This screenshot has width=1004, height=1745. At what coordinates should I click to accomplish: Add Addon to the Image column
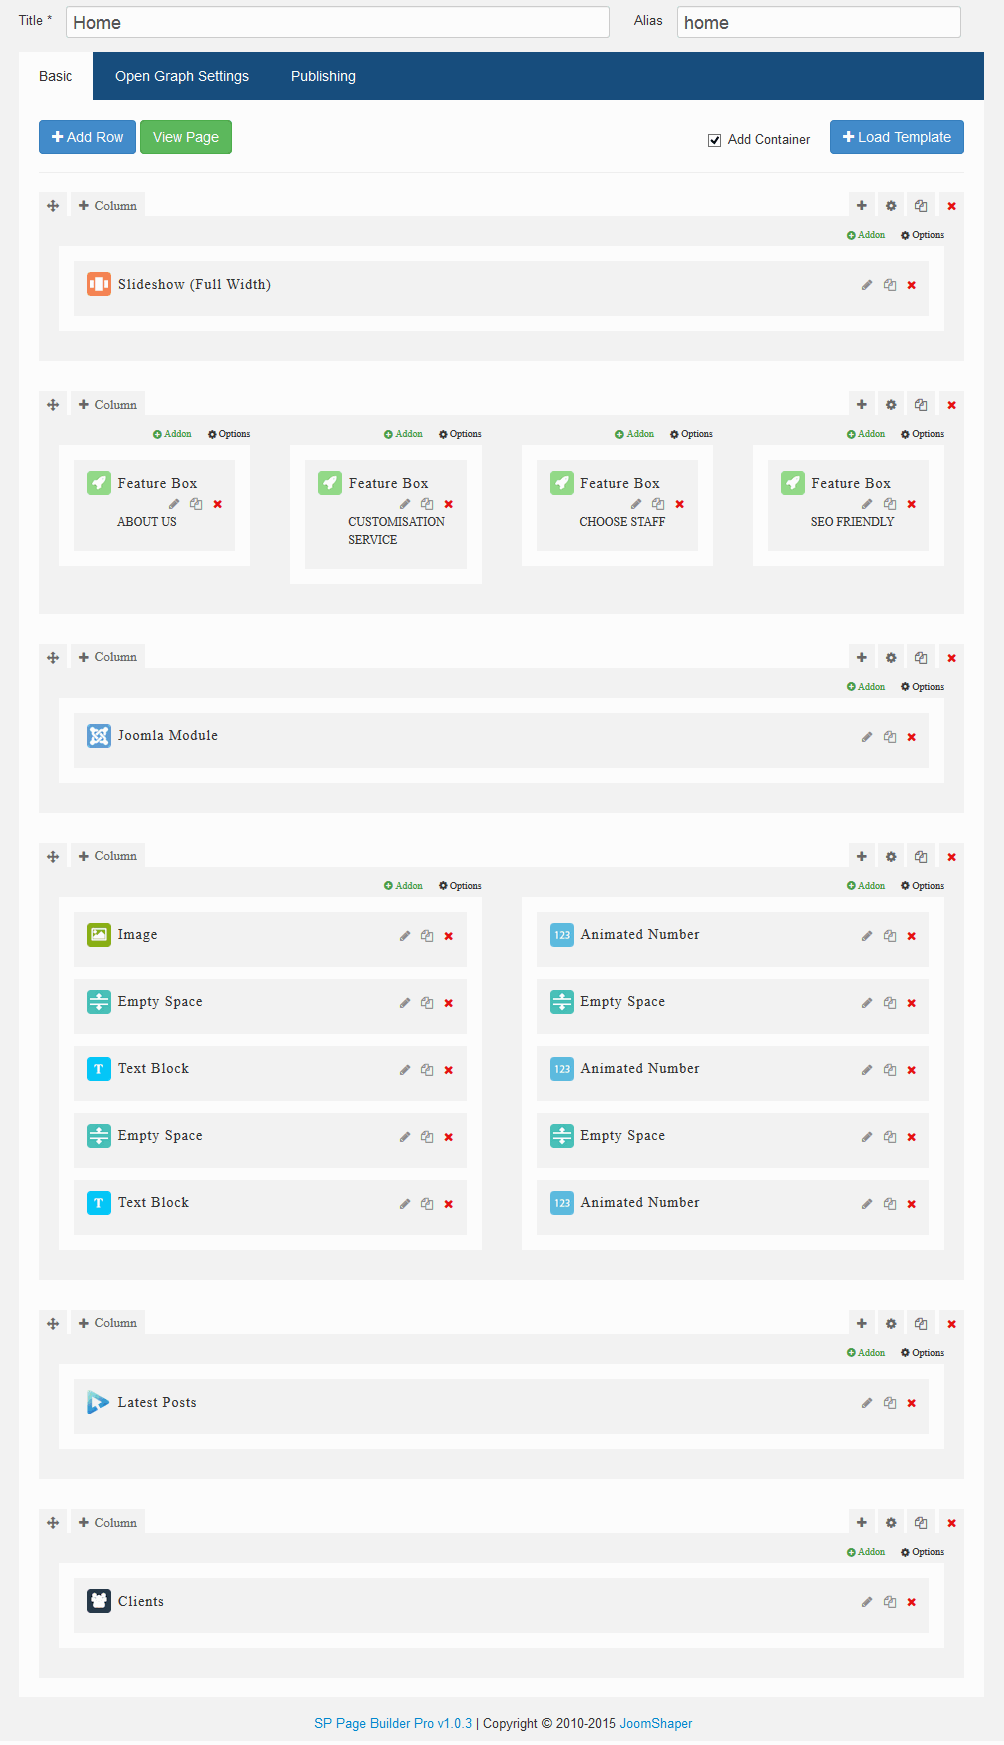pyautogui.click(x=403, y=886)
